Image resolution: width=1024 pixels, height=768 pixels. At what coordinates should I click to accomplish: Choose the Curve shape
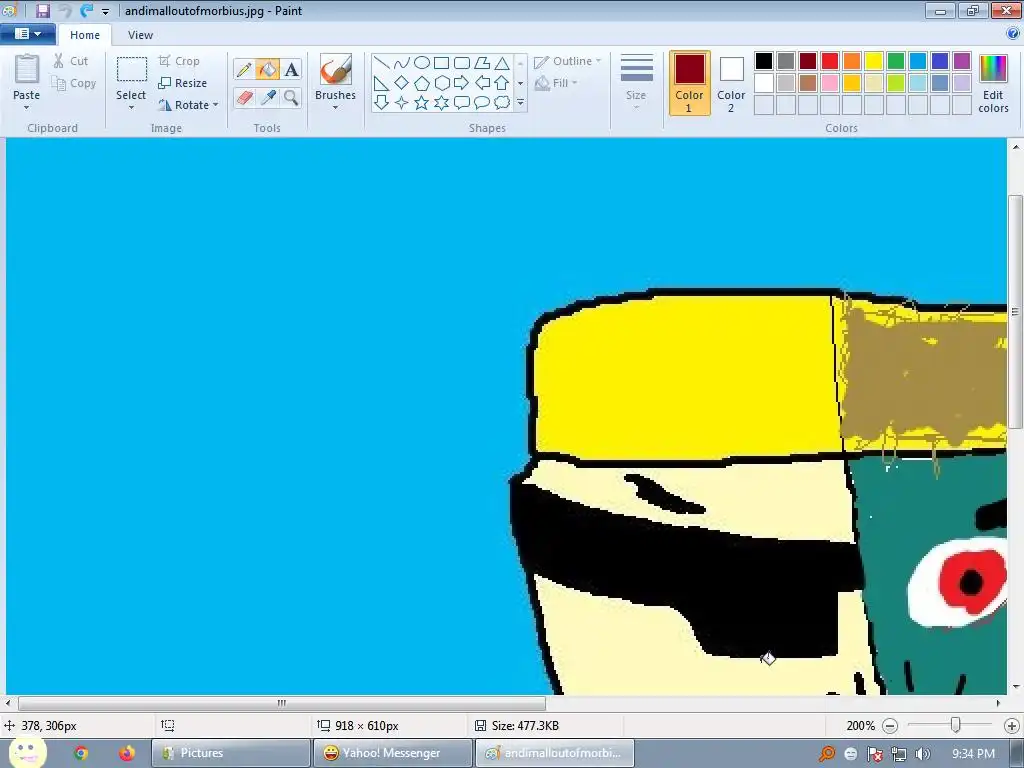(x=402, y=63)
